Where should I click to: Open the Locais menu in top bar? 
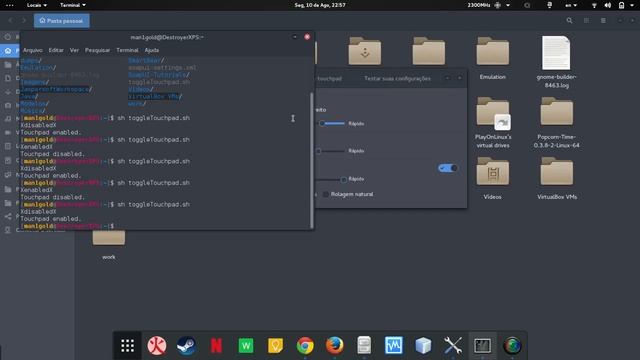point(37,5)
